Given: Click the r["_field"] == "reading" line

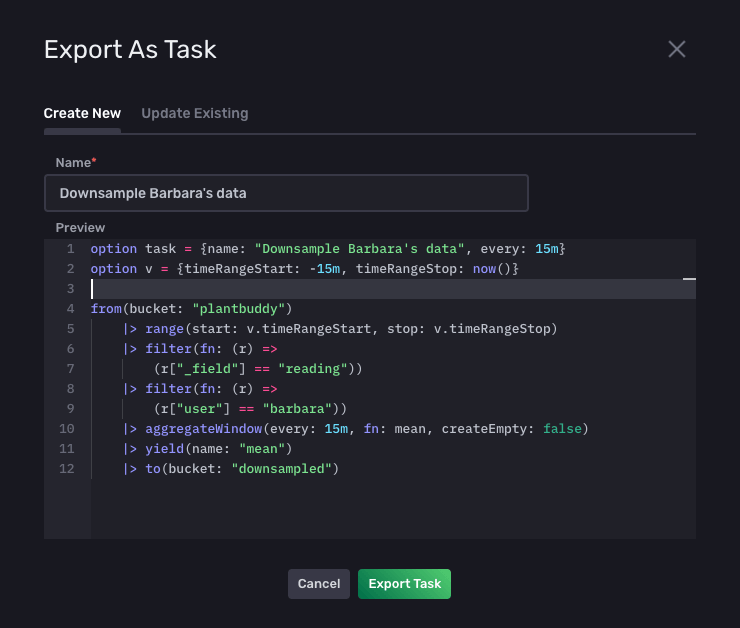Looking at the screenshot, I should pyautogui.click(x=258, y=368).
